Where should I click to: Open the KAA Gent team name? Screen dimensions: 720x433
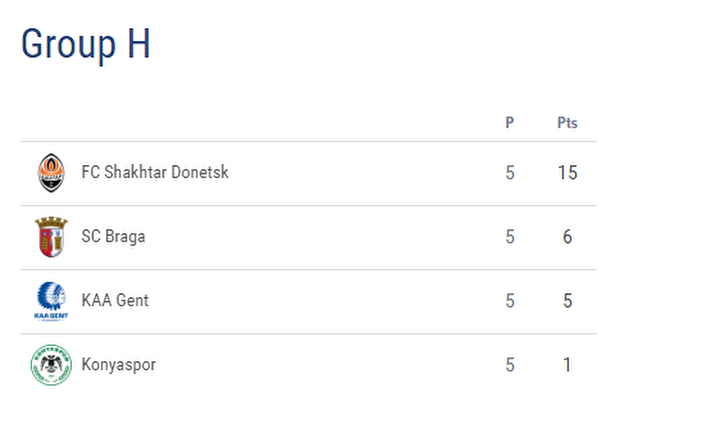pos(115,300)
